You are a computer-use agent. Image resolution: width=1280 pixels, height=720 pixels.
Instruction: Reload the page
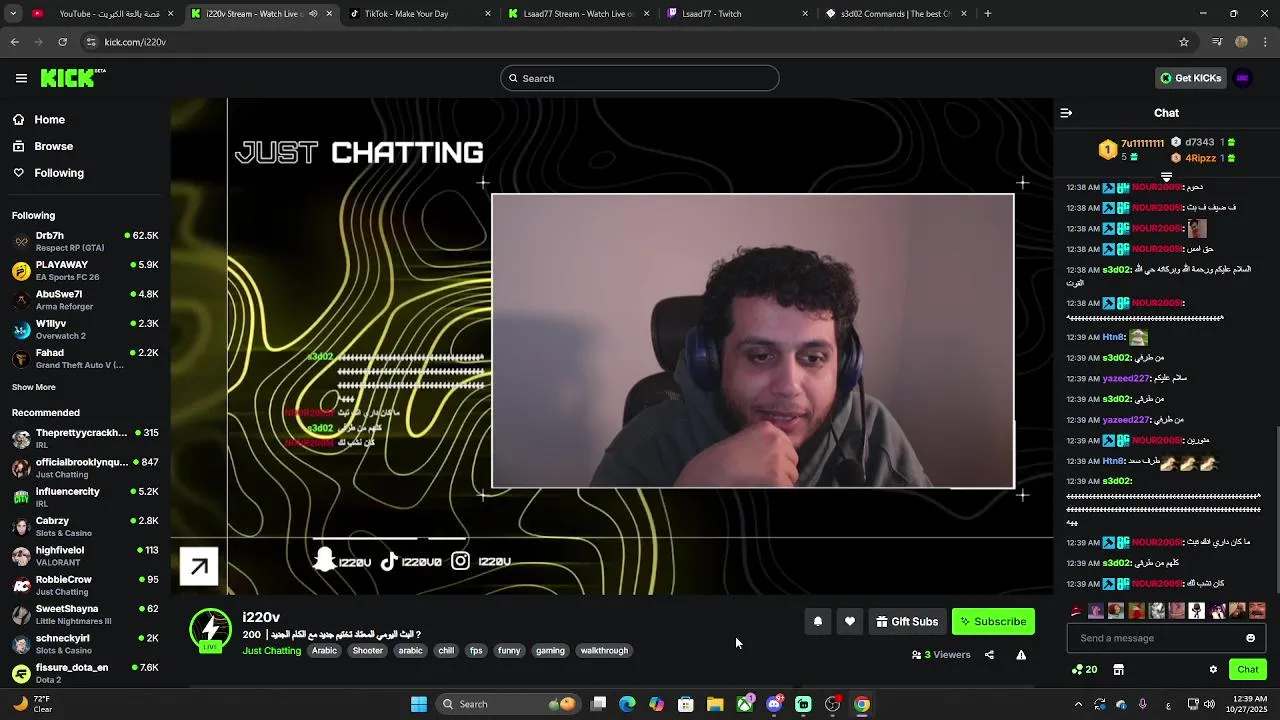[x=62, y=42]
